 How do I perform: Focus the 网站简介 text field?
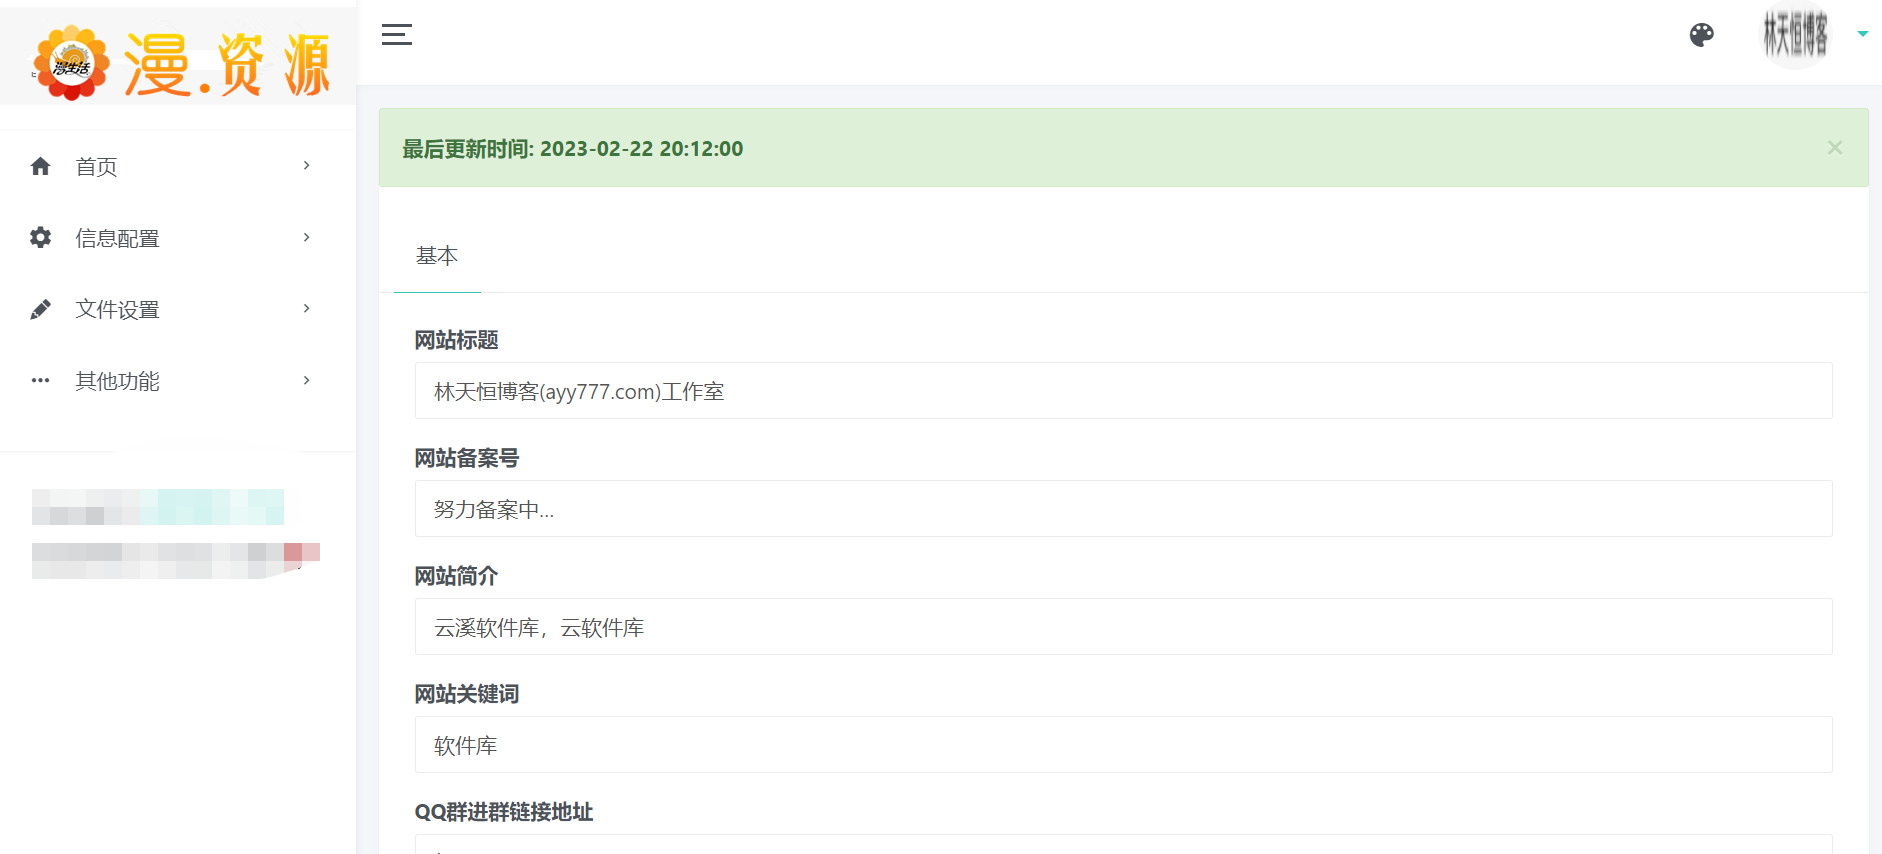[1122, 627]
